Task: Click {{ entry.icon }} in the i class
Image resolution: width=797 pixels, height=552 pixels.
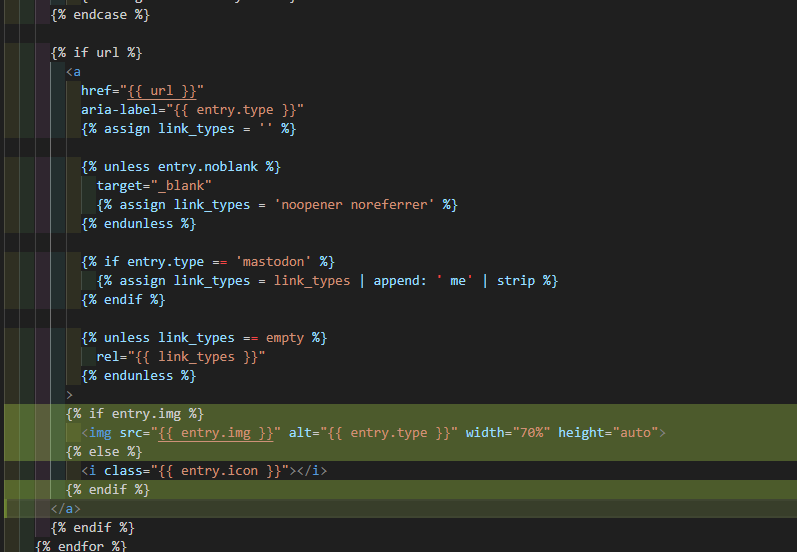Action: pyautogui.click(x=220, y=471)
